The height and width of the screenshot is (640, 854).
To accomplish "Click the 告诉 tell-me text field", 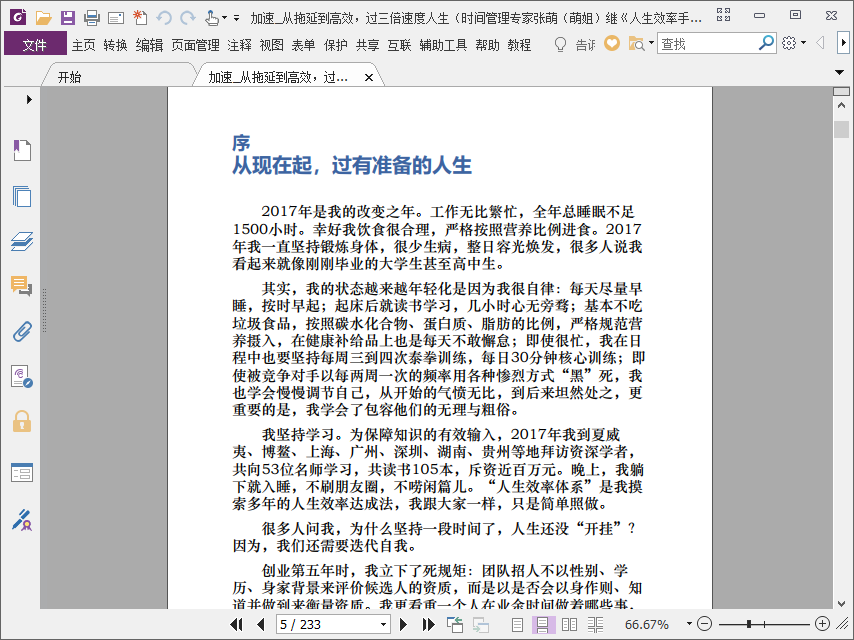I will click(585, 45).
